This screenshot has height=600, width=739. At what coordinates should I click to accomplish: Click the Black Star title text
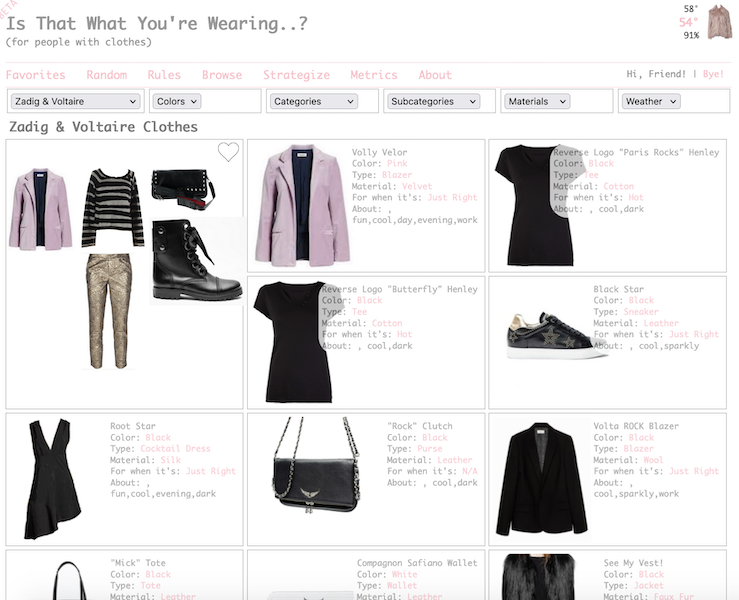click(618, 289)
